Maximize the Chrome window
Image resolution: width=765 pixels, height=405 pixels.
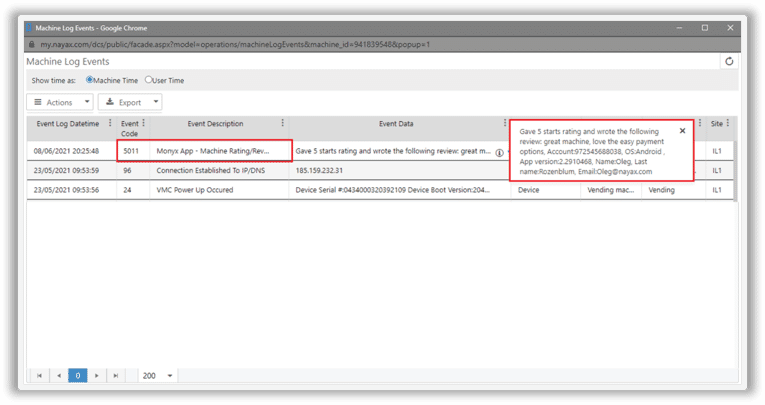point(705,28)
